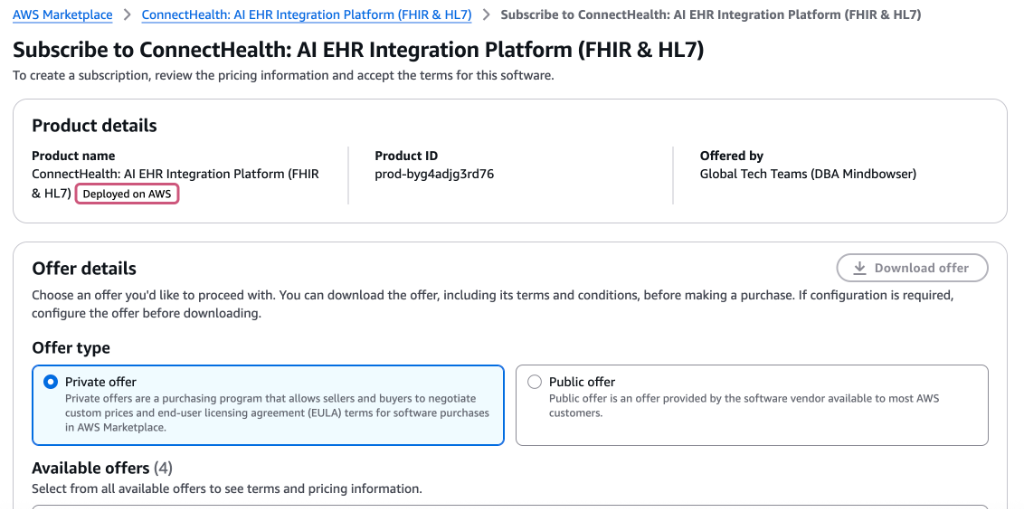The height and width of the screenshot is (509, 1024).
Task: Click the current Subscribe page breadcrumb text
Action: [710, 15]
